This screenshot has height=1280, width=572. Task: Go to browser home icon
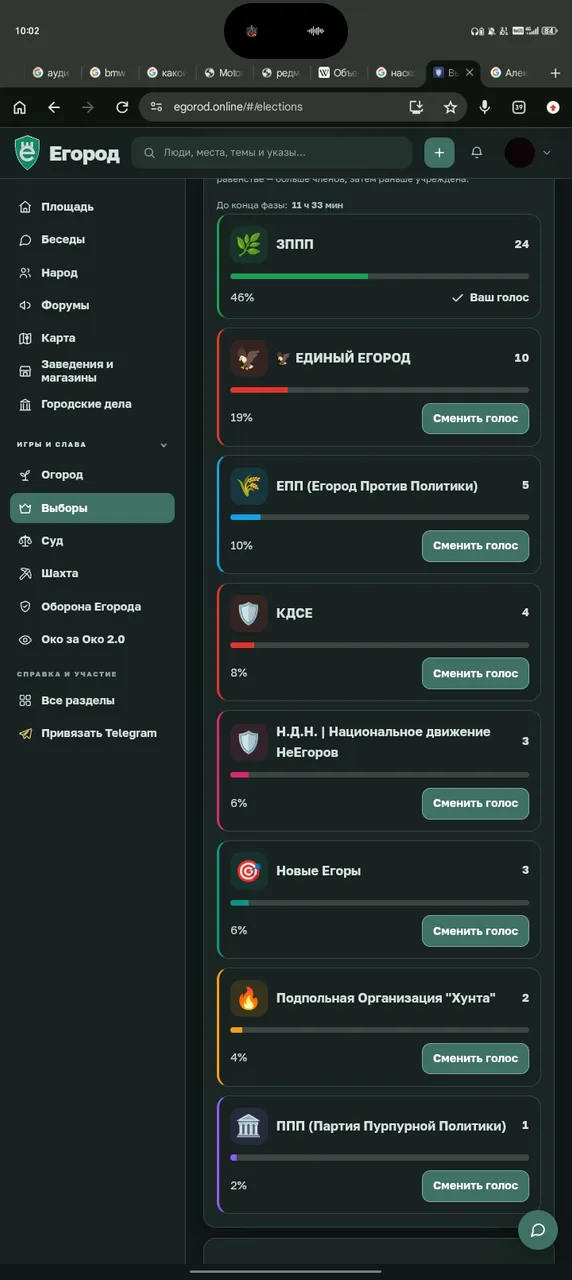pyautogui.click(x=20, y=107)
